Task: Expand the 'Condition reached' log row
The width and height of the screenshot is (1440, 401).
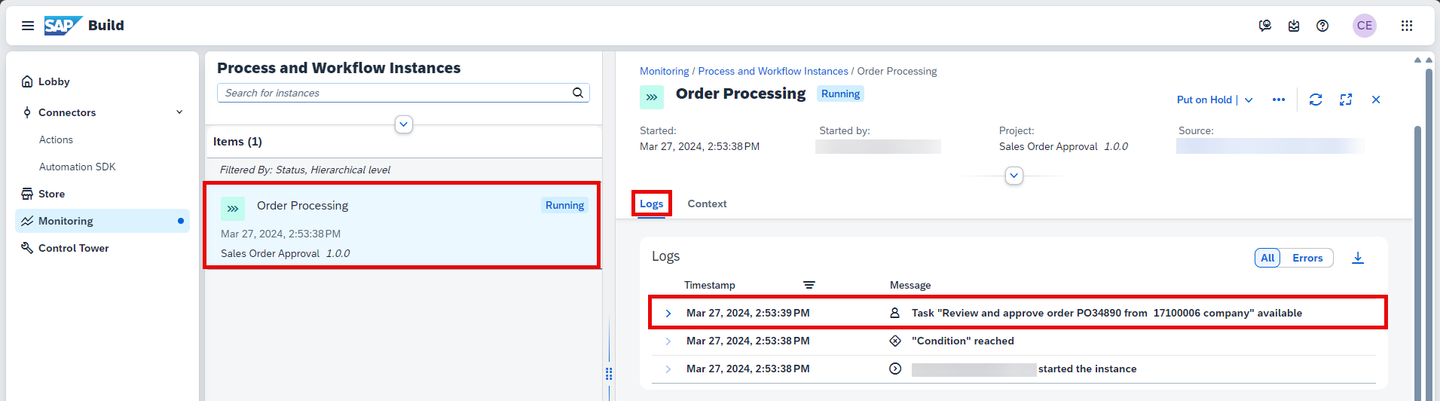Action: pos(668,341)
